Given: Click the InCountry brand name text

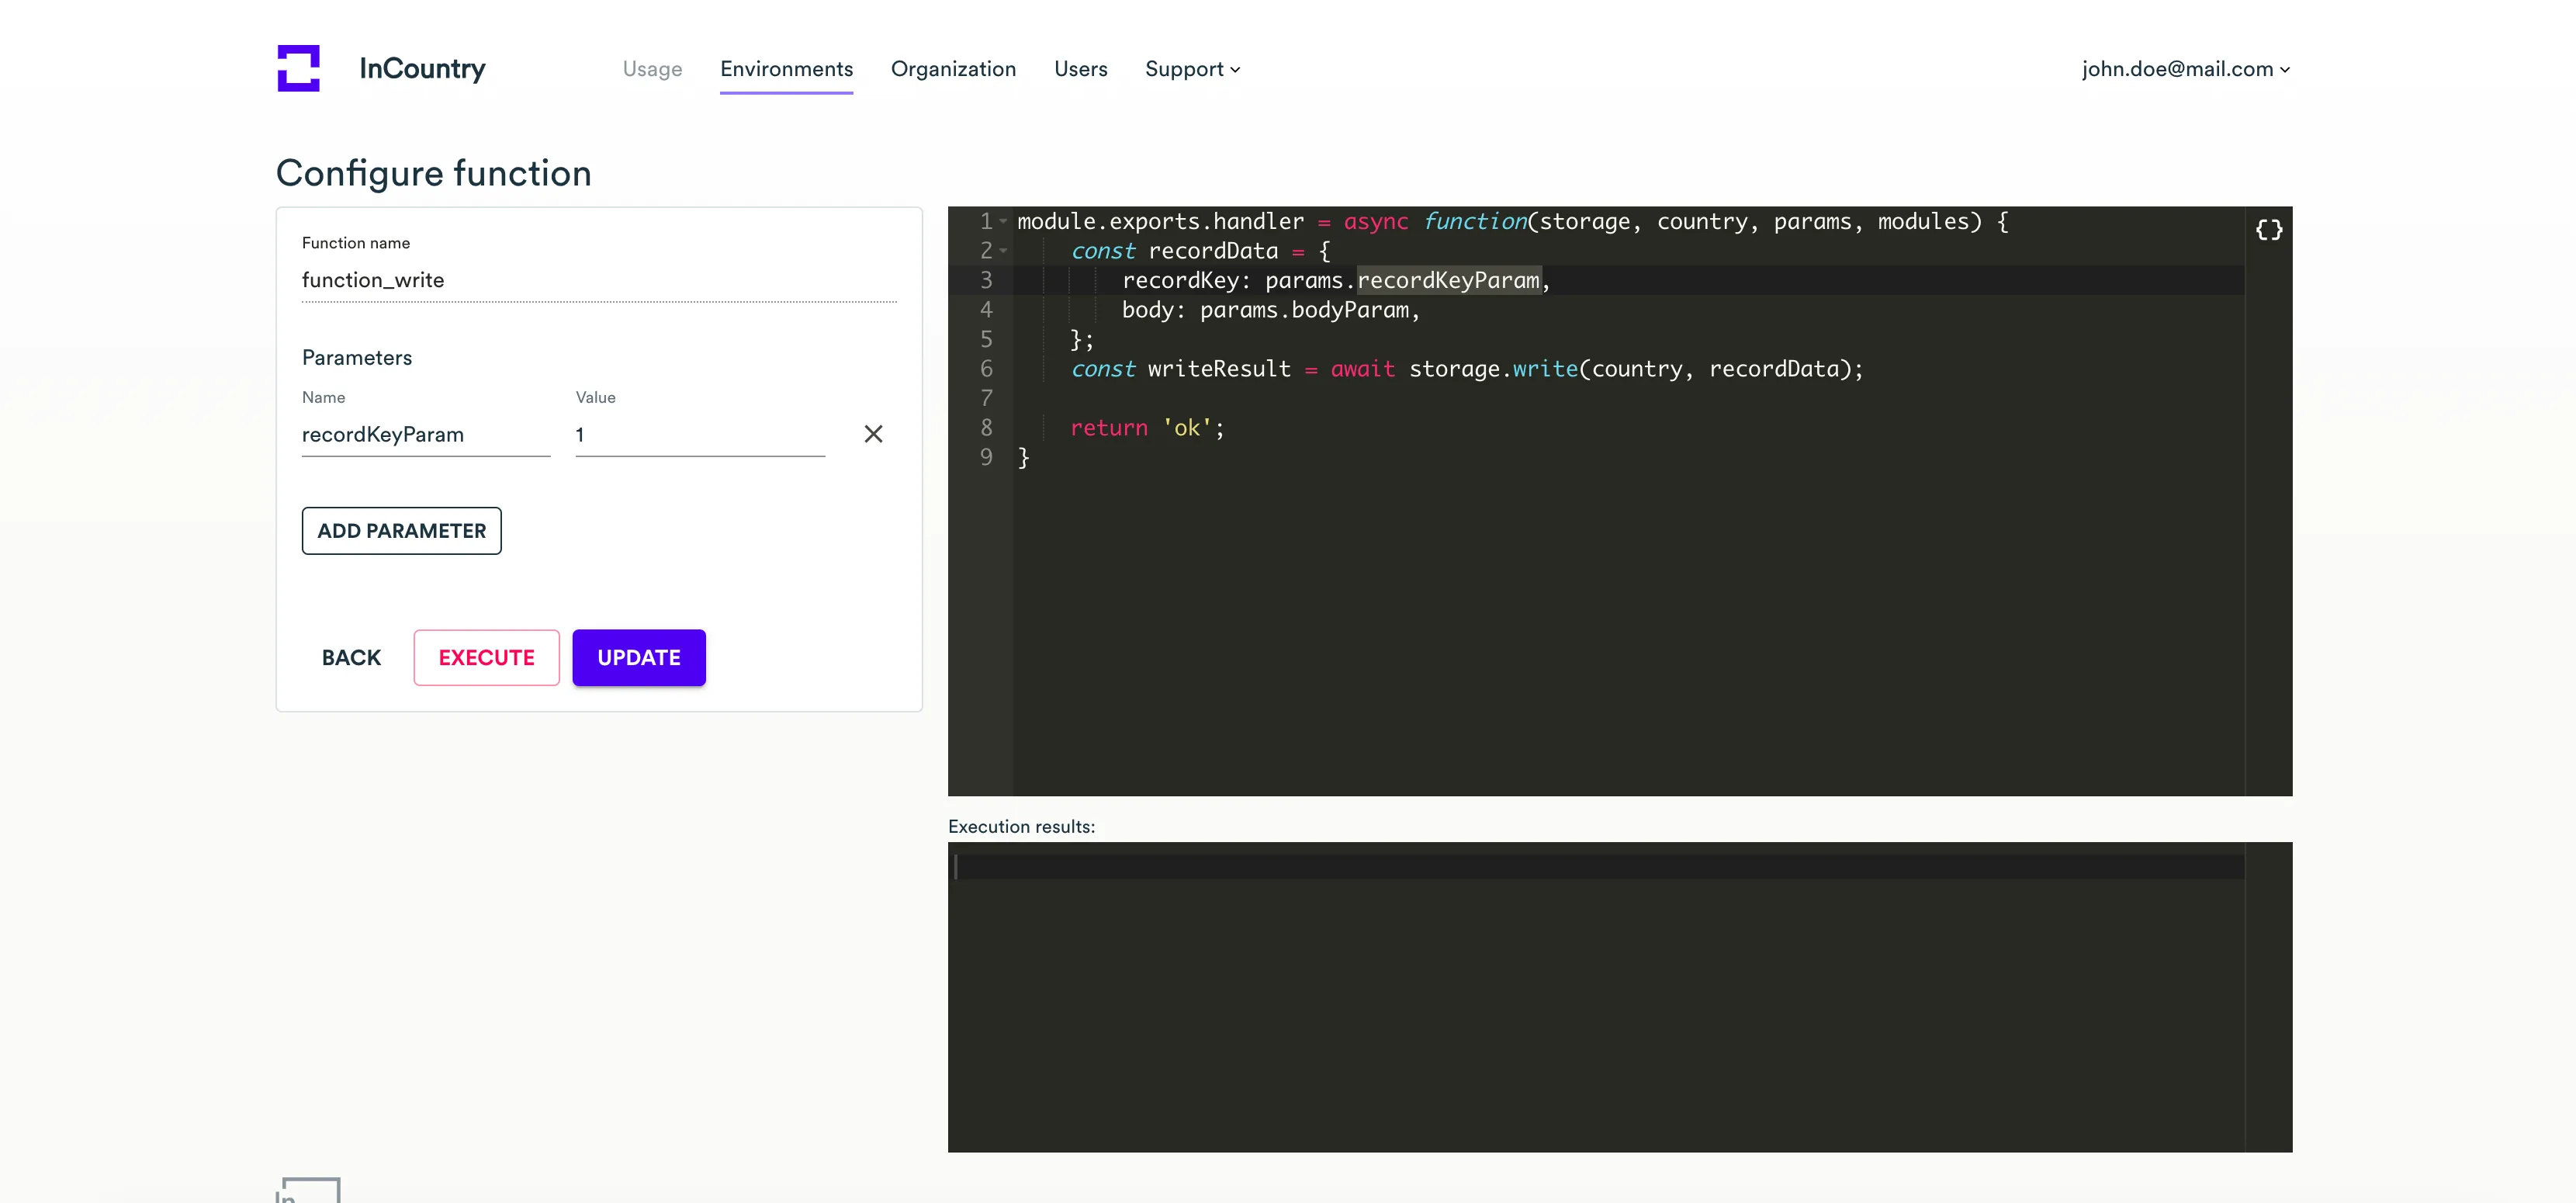Looking at the screenshot, I should [422, 68].
